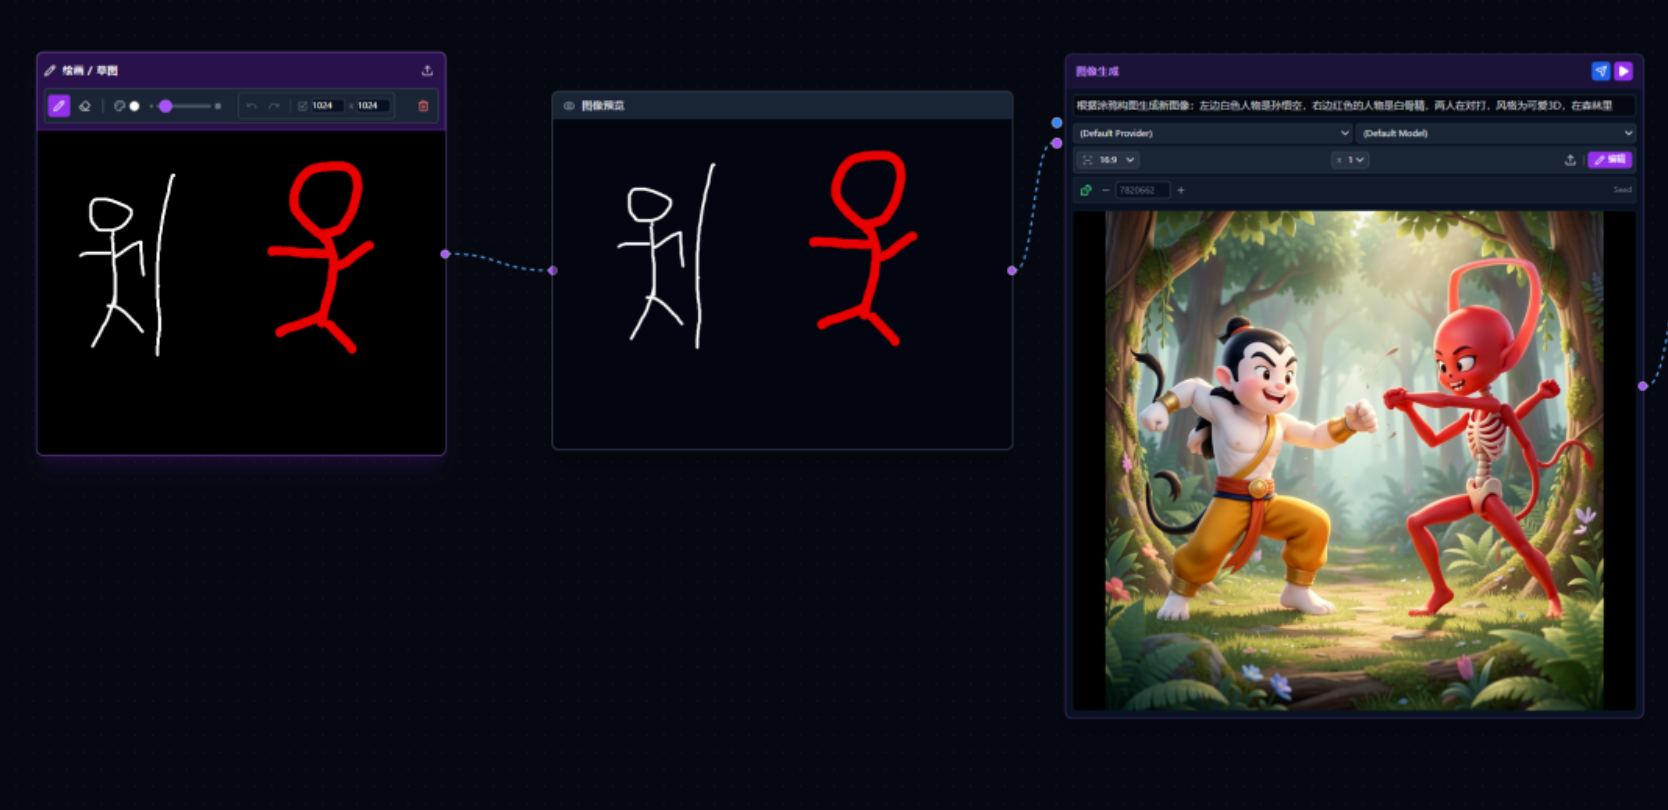Click the blue send icon button
The image size is (1668, 810).
point(1601,71)
